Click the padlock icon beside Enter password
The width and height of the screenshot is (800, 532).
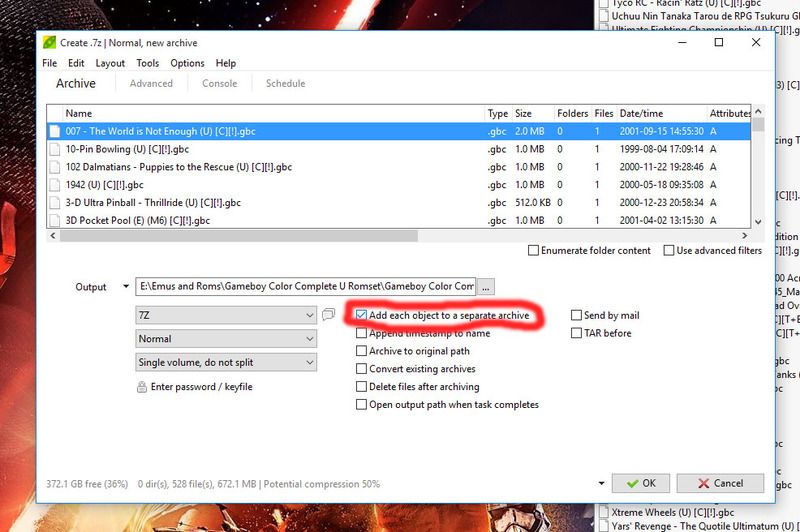tap(141, 387)
